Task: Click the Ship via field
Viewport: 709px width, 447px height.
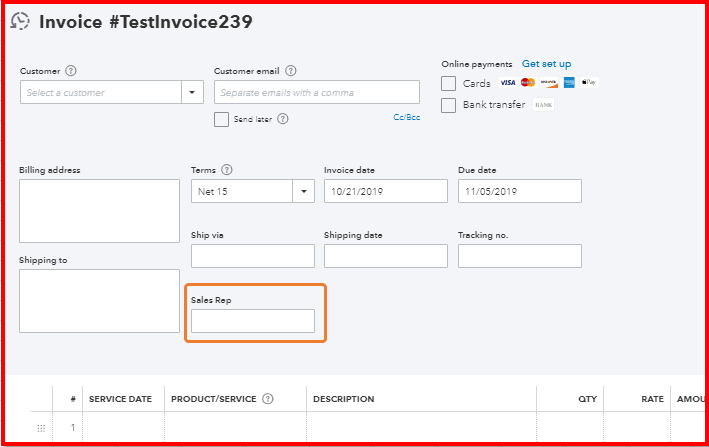Action: tap(253, 256)
